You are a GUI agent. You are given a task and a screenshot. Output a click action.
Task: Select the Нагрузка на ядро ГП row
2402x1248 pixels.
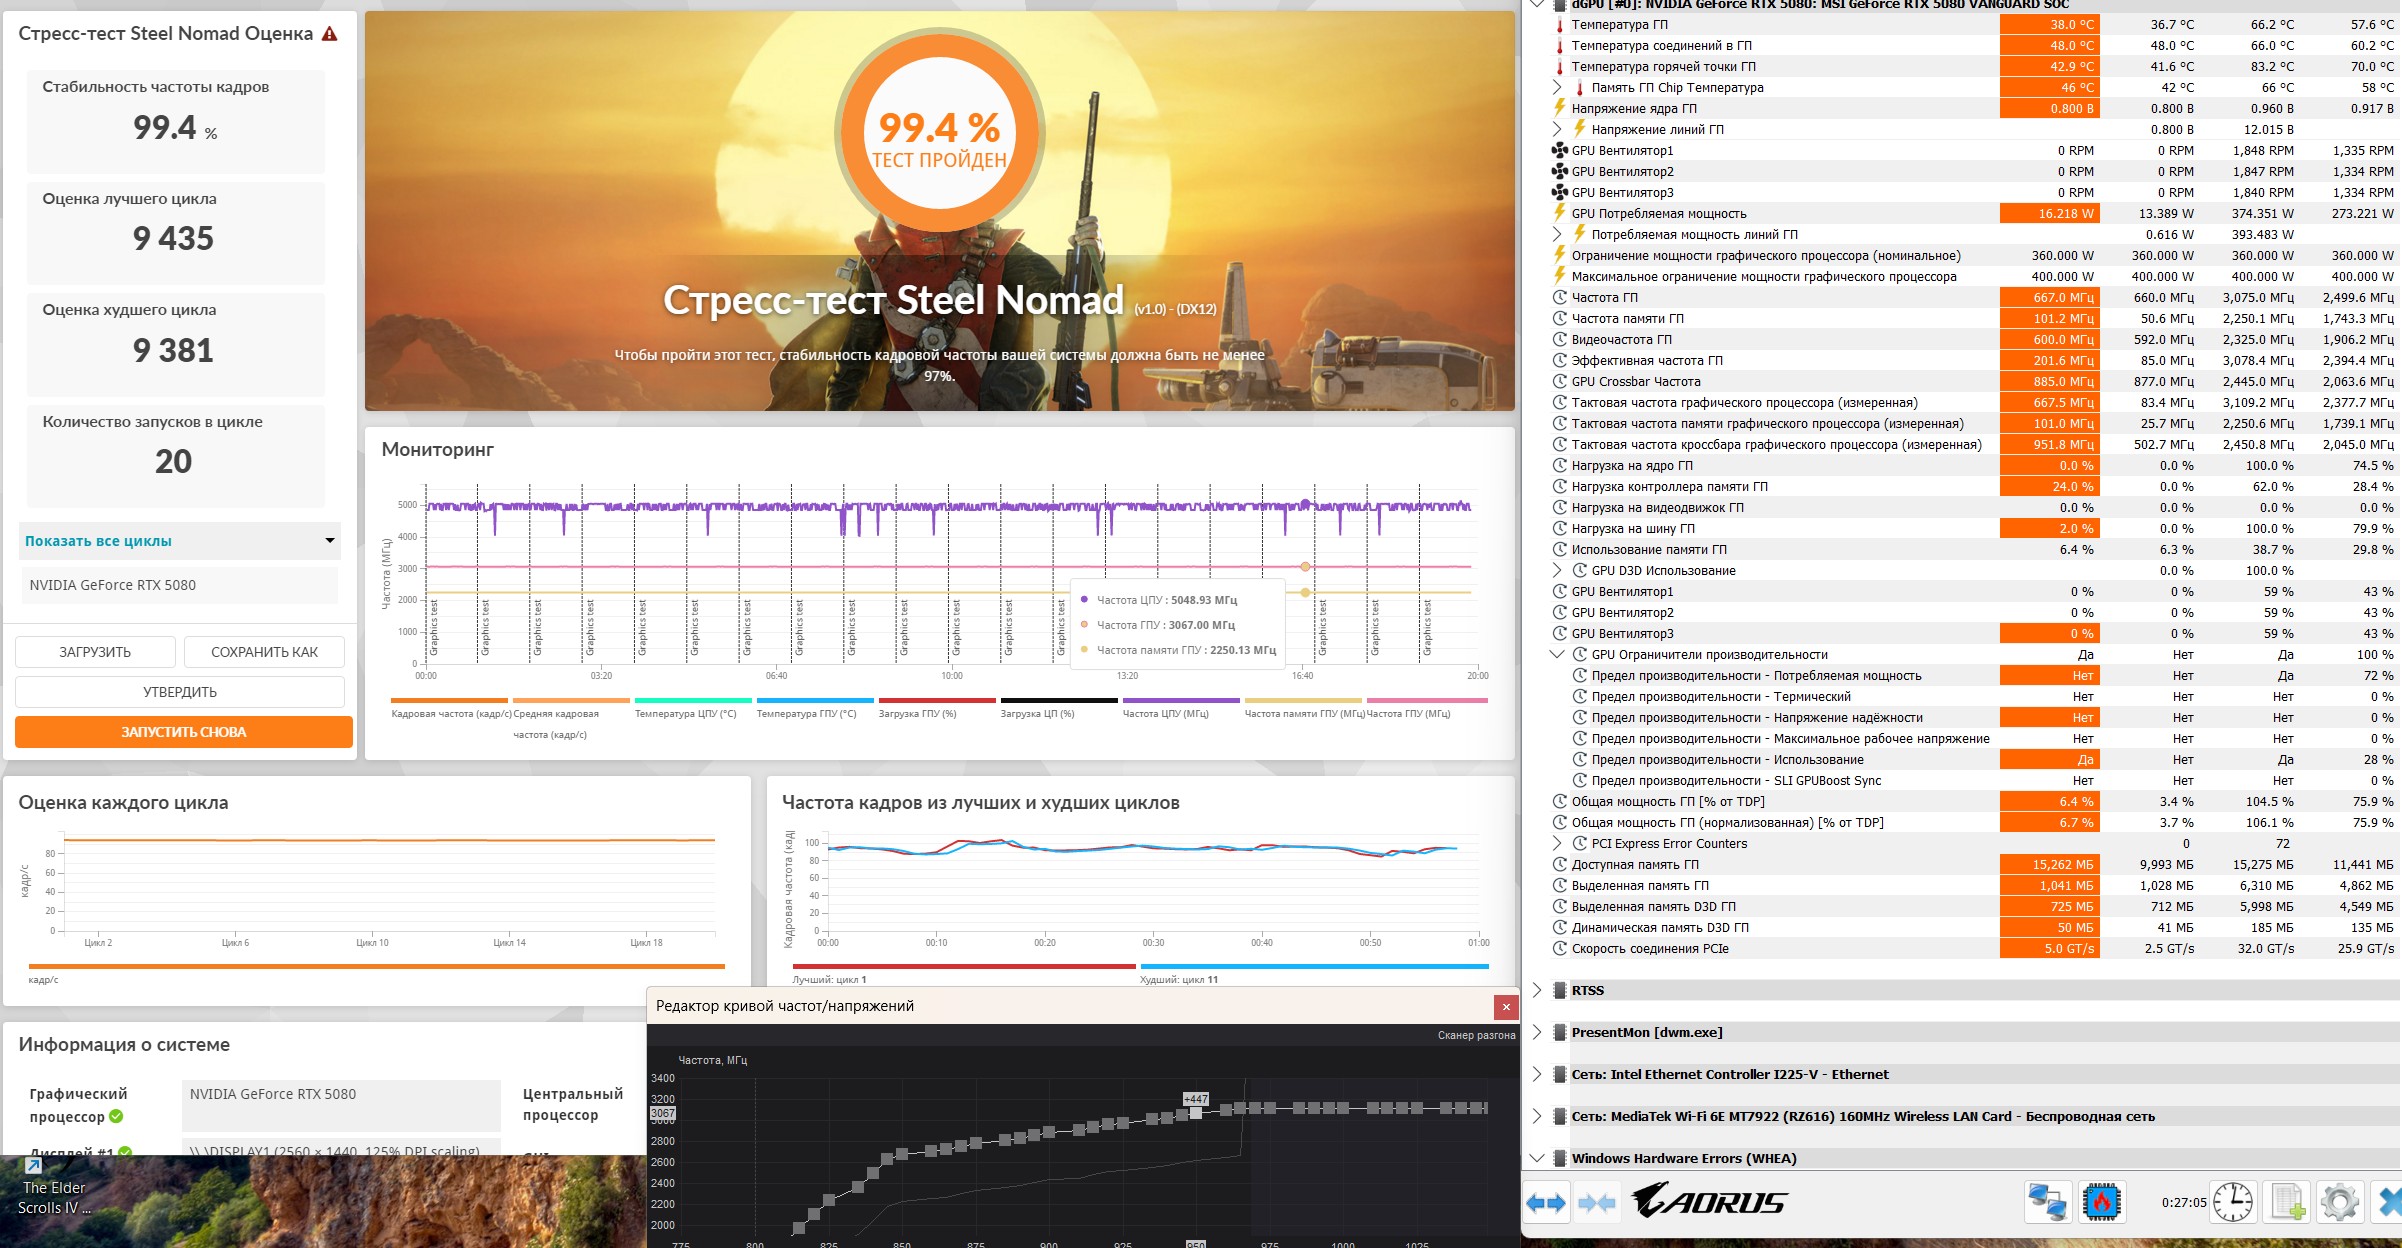click(x=1974, y=466)
